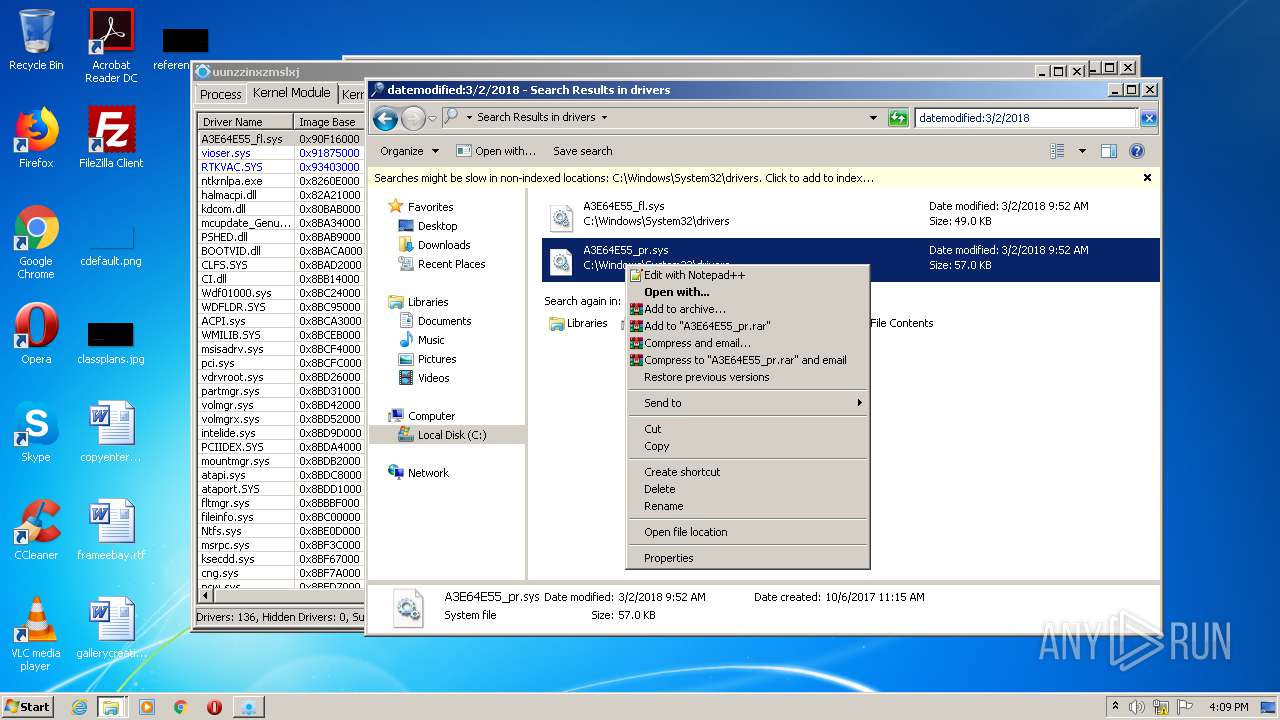Image resolution: width=1280 pixels, height=720 pixels.
Task: Select Open file location entry
Action: 747,532
